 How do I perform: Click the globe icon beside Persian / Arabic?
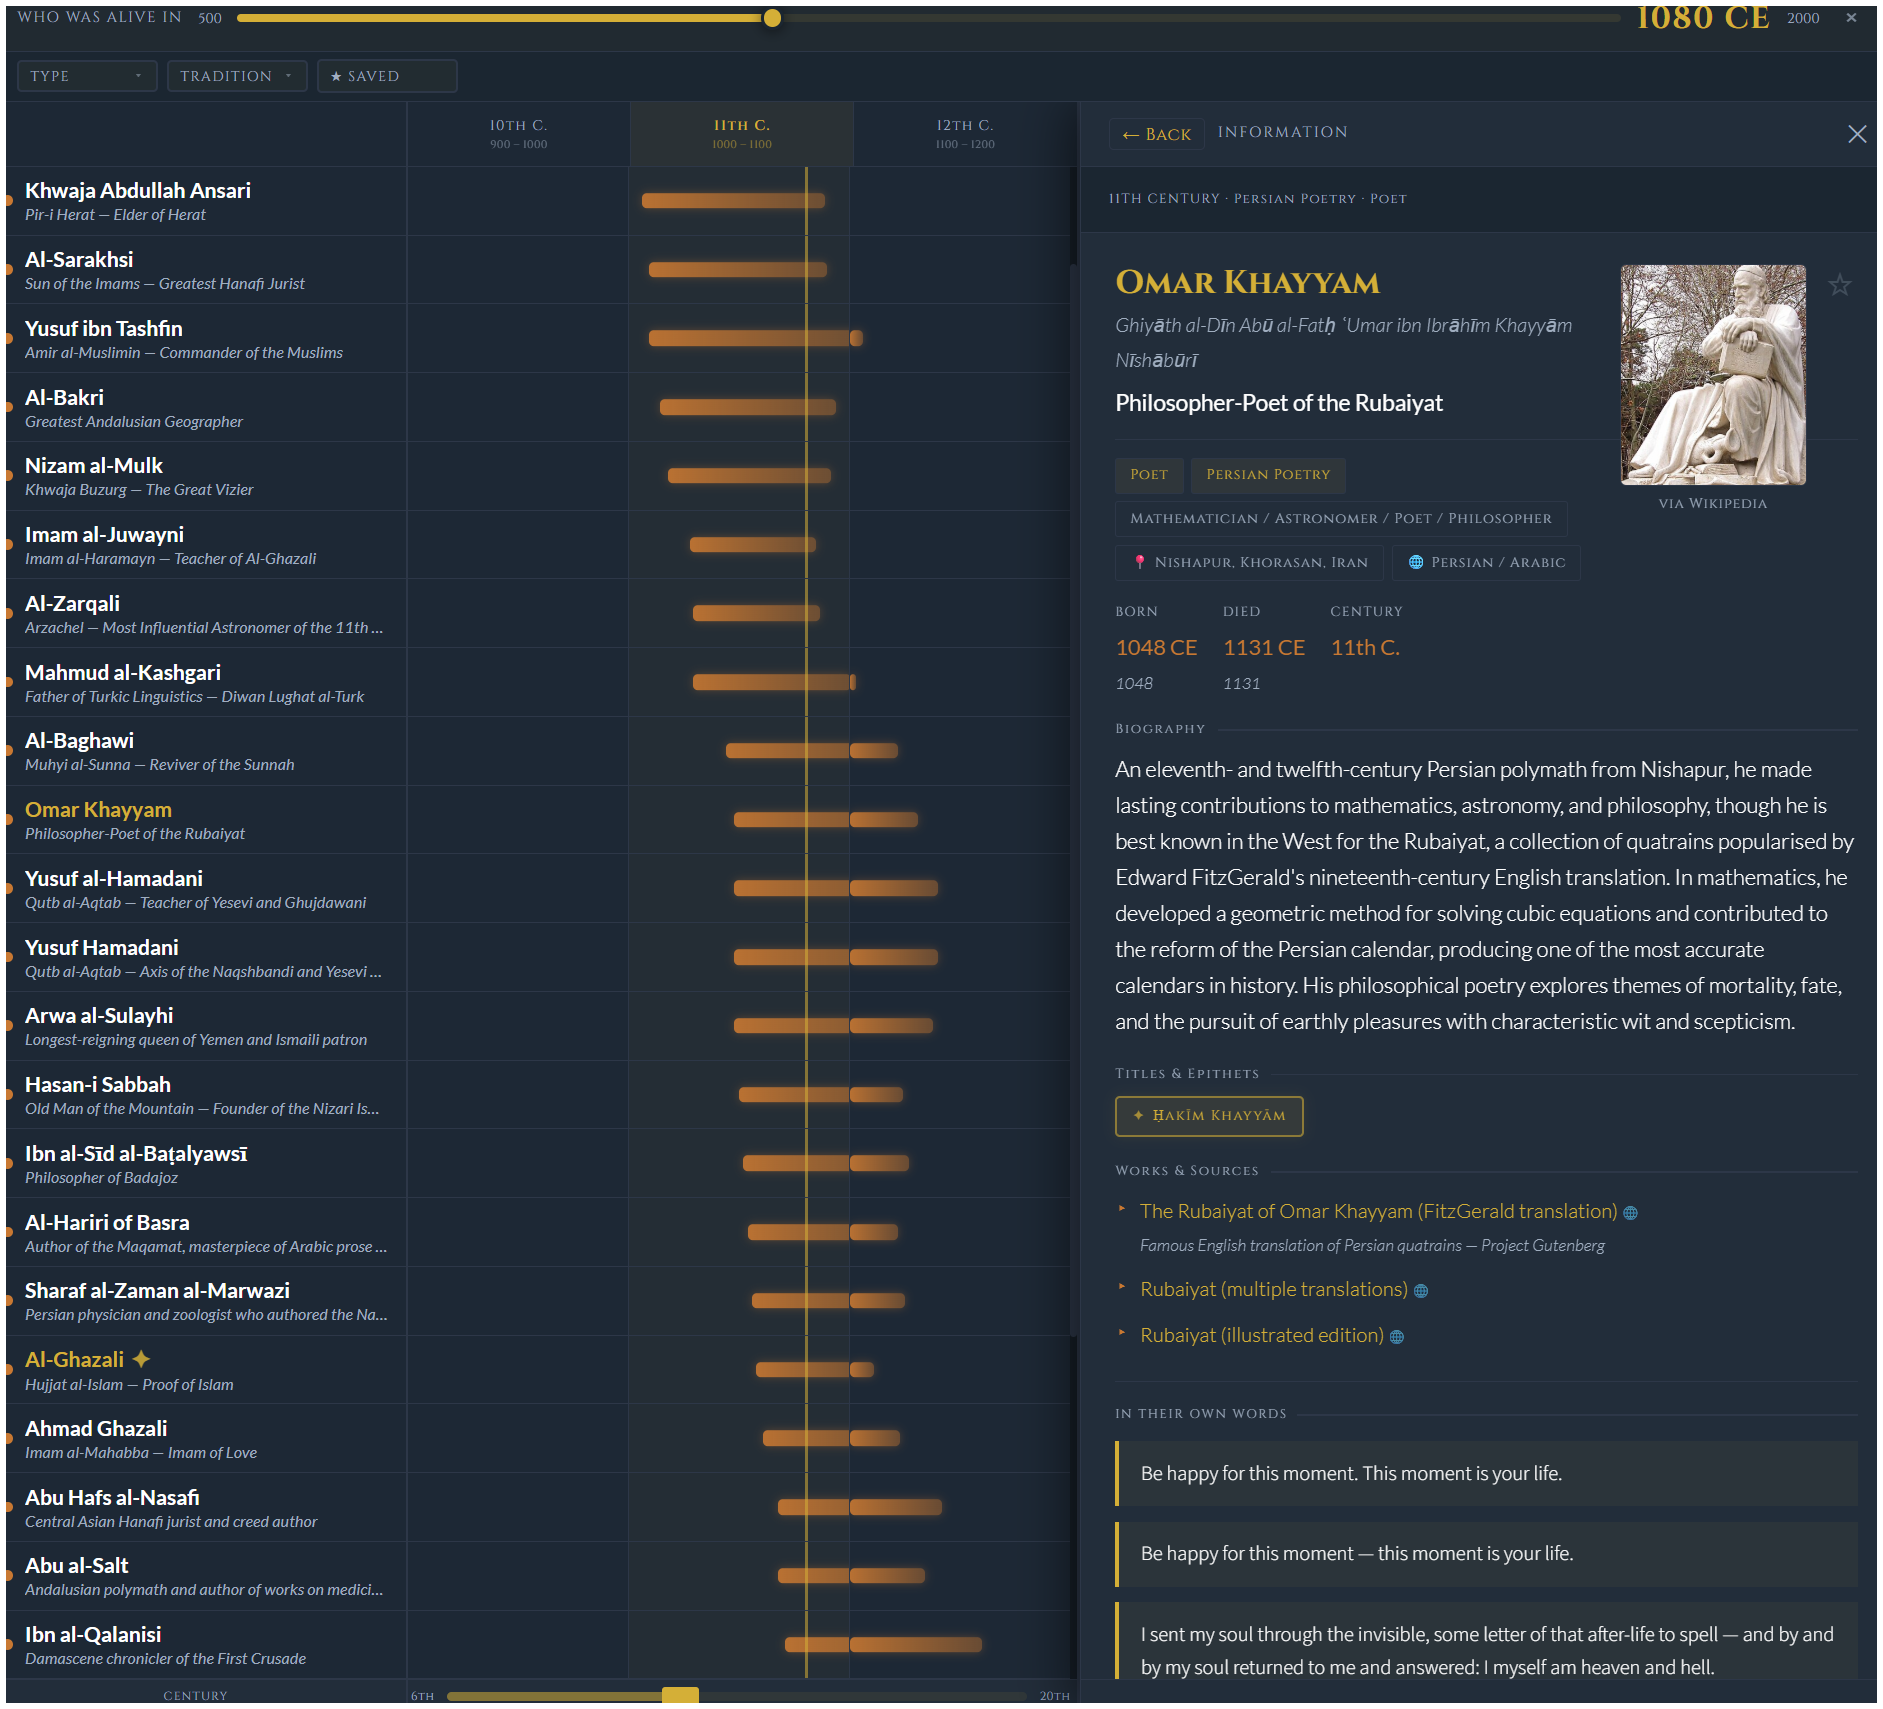click(x=1415, y=562)
